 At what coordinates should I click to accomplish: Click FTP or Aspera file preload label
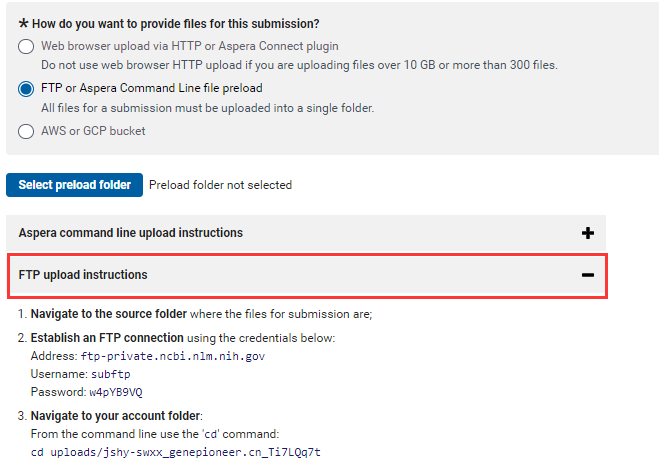pos(152,88)
